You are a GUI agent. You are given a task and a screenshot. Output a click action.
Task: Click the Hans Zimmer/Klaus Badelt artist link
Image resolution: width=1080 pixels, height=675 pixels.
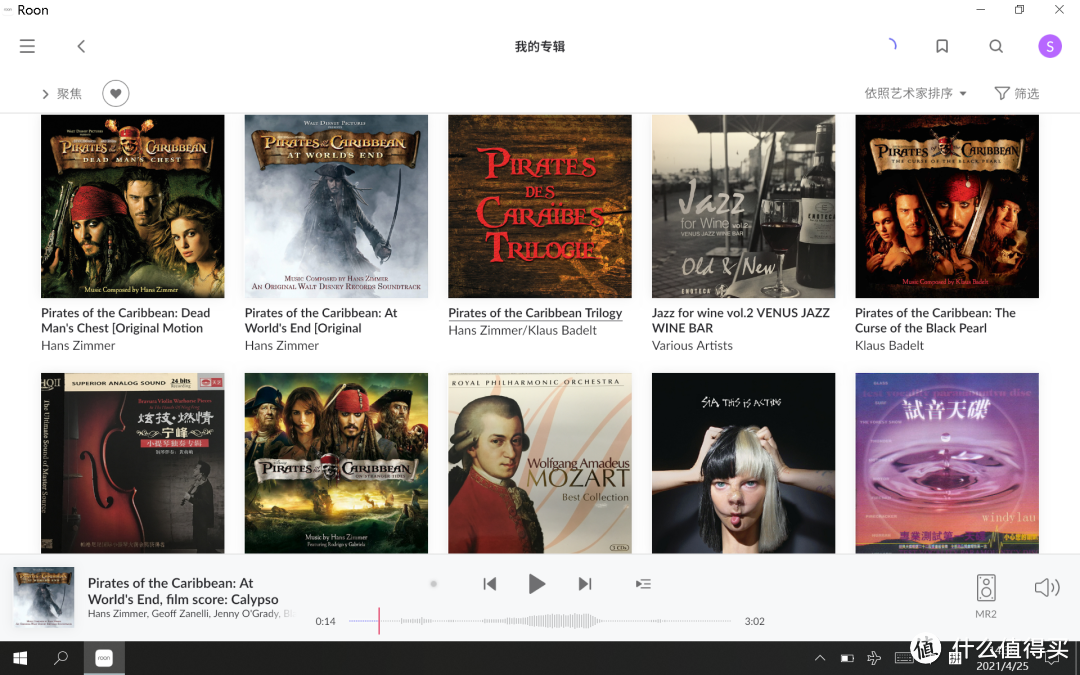point(522,330)
